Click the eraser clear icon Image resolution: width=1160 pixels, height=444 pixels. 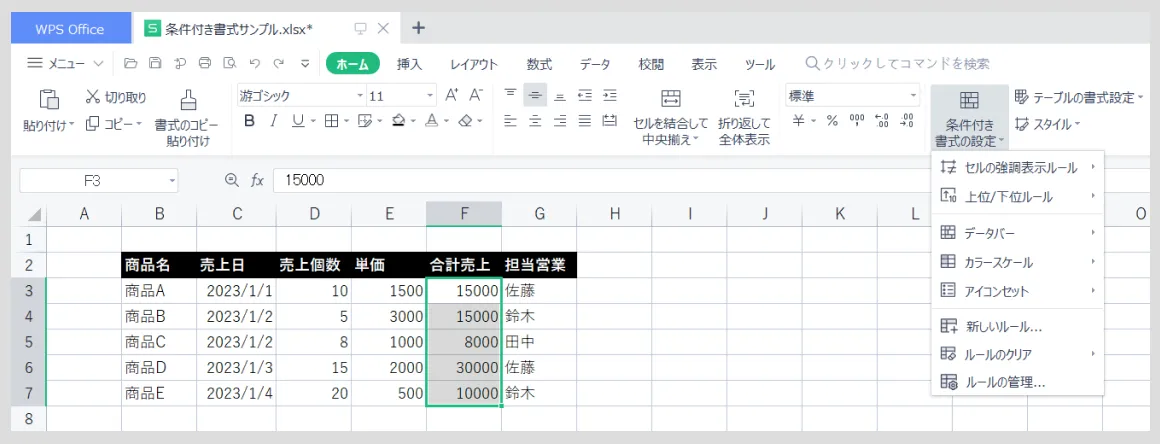465,121
